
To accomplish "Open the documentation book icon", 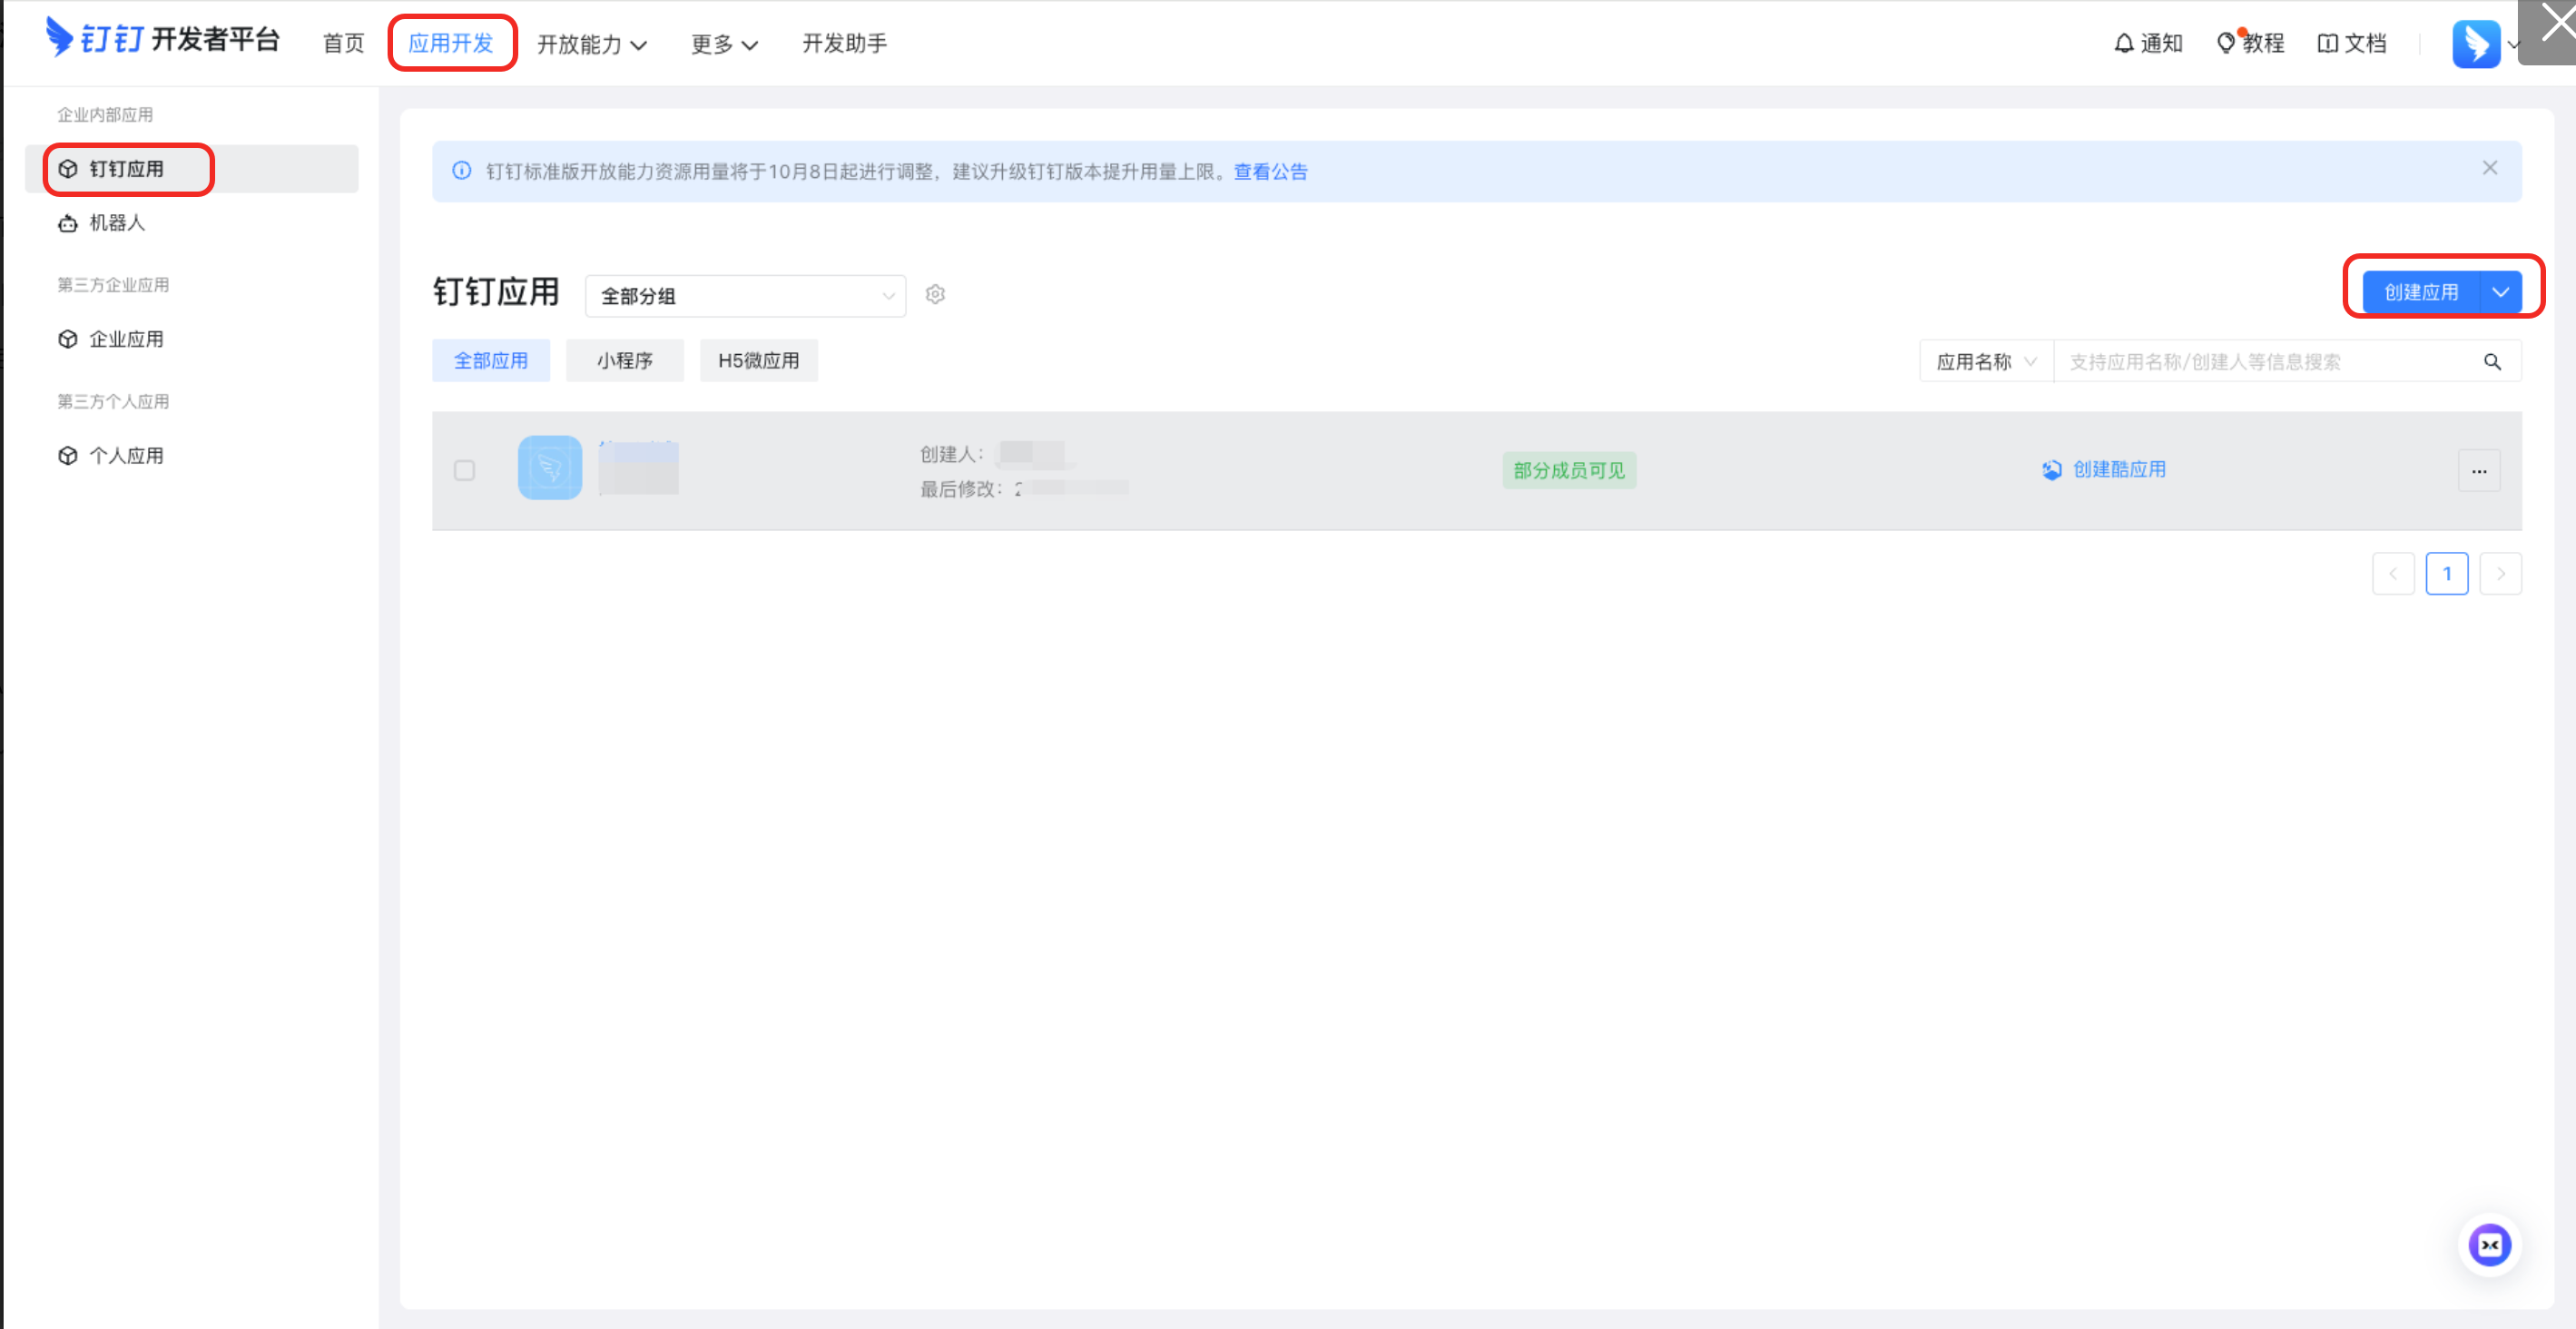I will [2327, 43].
